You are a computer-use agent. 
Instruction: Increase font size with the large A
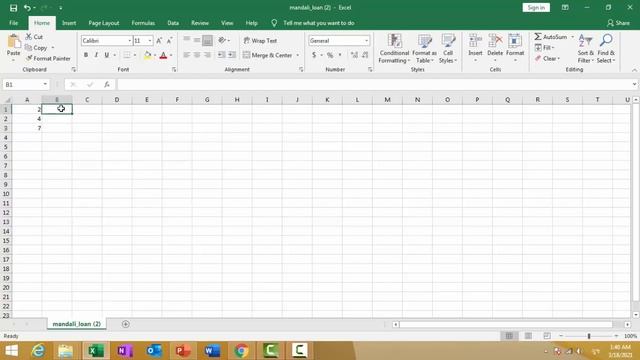[x=159, y=40]
